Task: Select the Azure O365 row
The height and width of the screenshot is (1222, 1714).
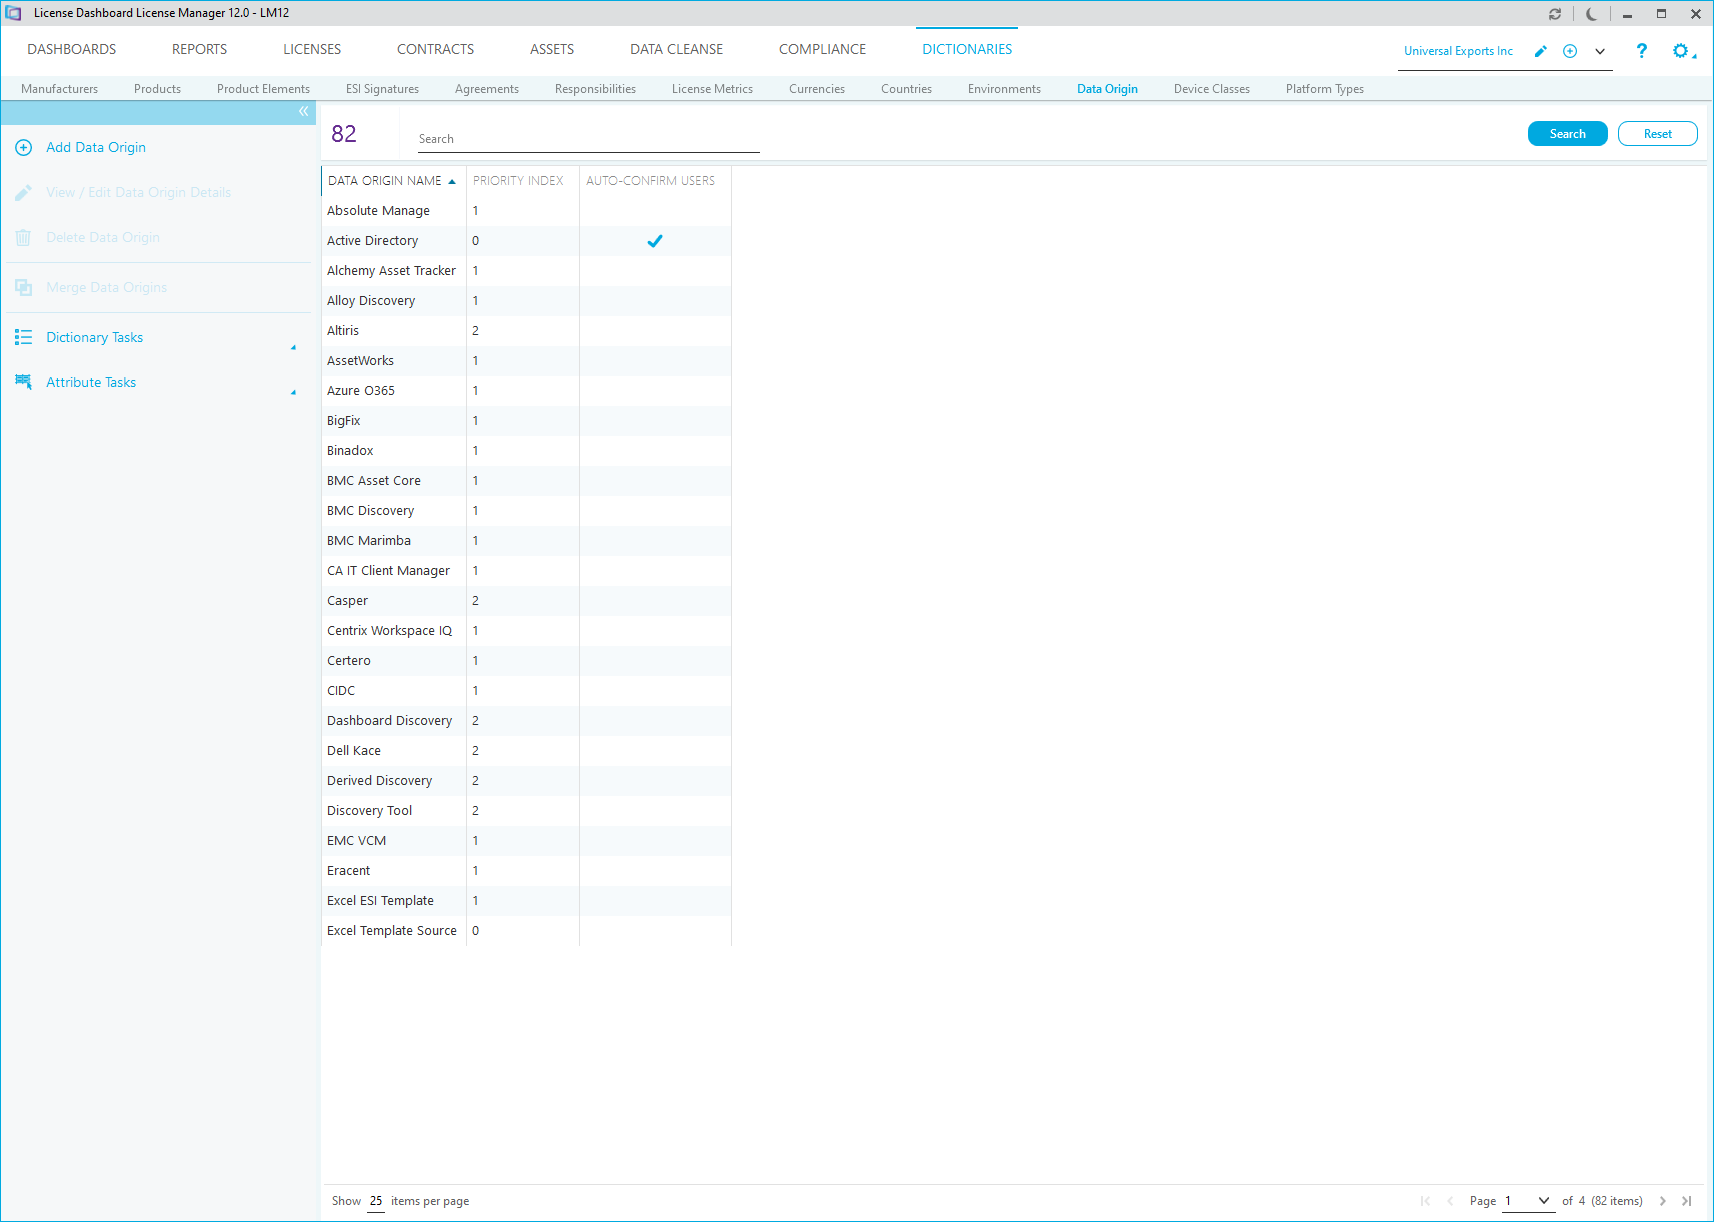Action: pos(526,391)
